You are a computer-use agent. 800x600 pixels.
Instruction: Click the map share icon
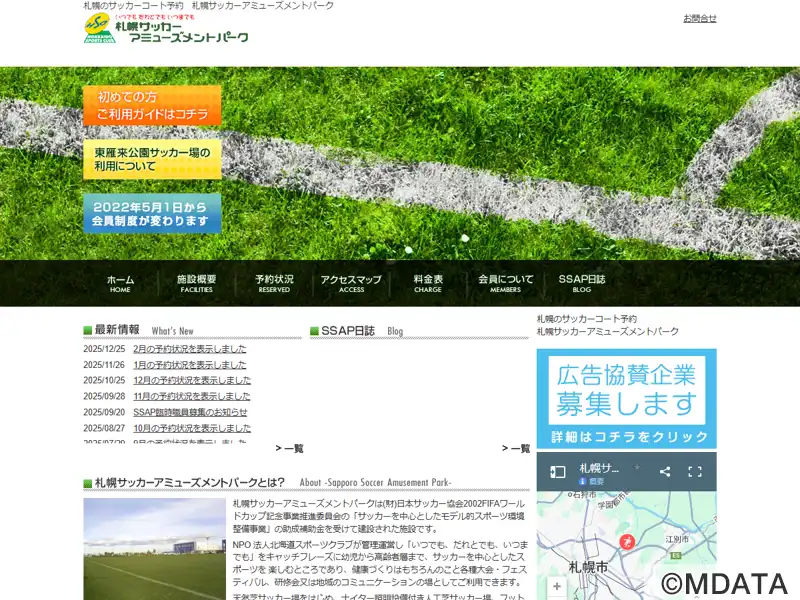click(665, 471)
